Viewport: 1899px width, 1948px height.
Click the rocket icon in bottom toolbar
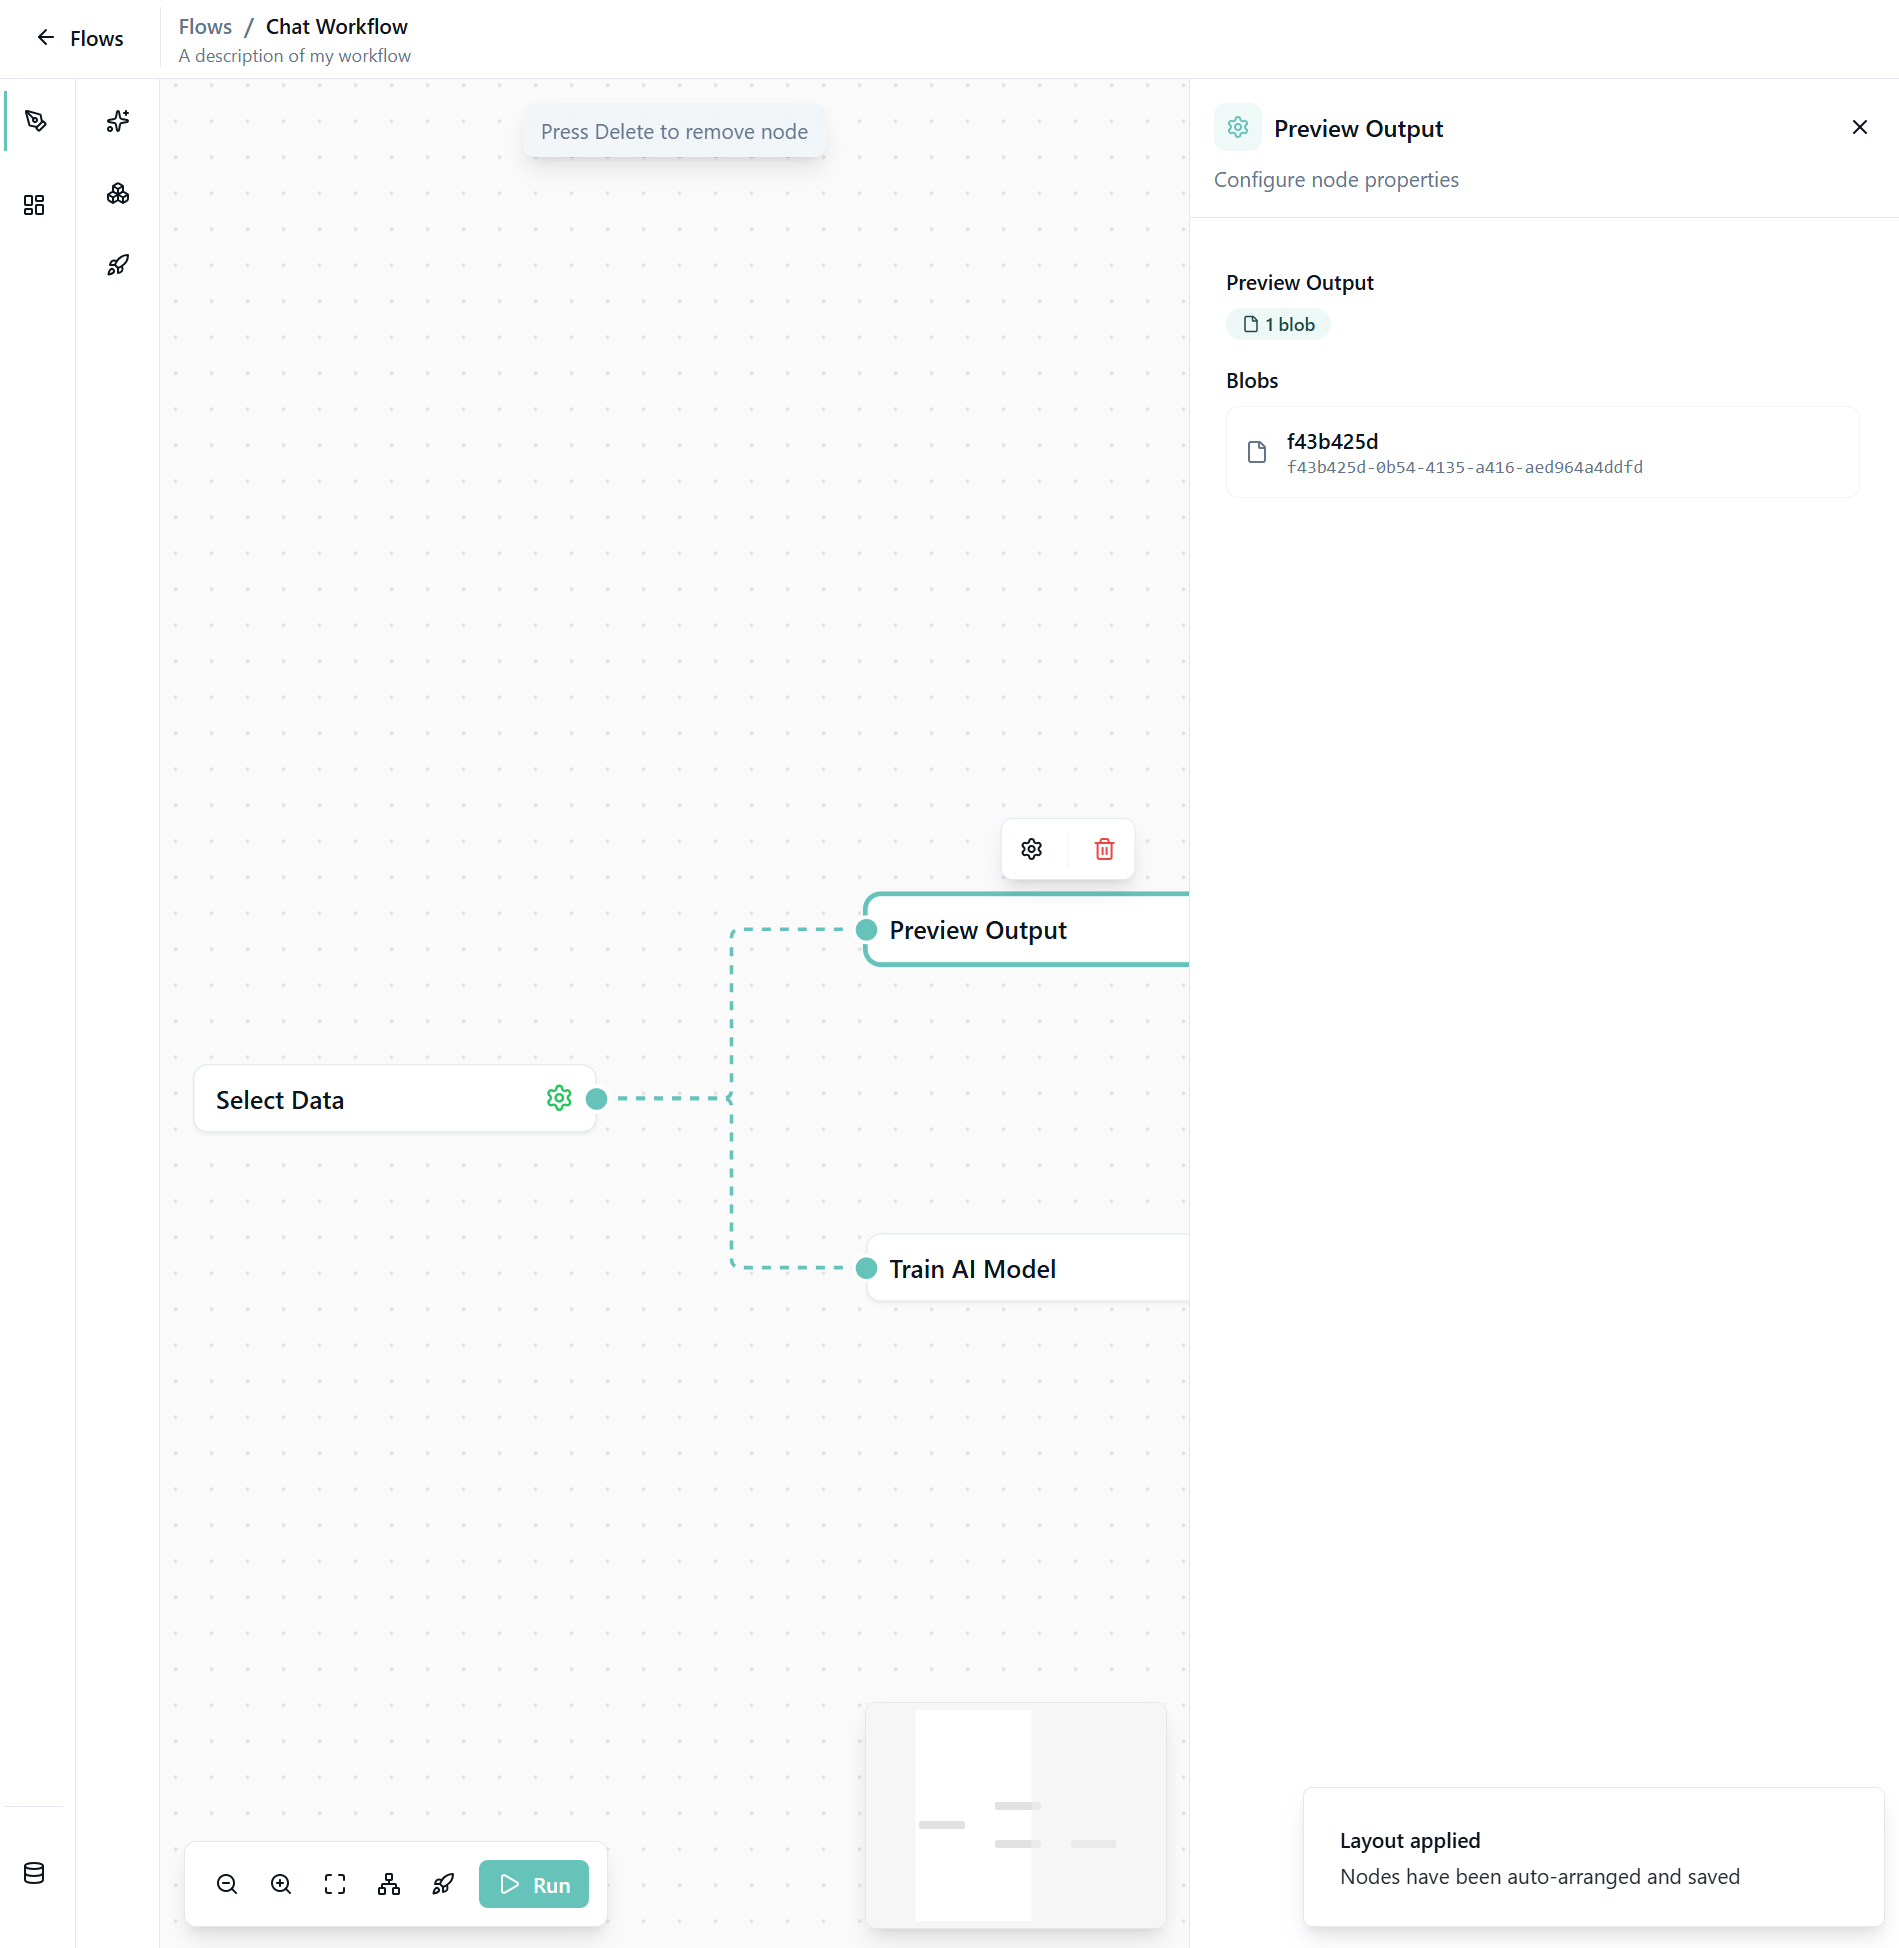pyautogui.click(x=443, y=1884)
